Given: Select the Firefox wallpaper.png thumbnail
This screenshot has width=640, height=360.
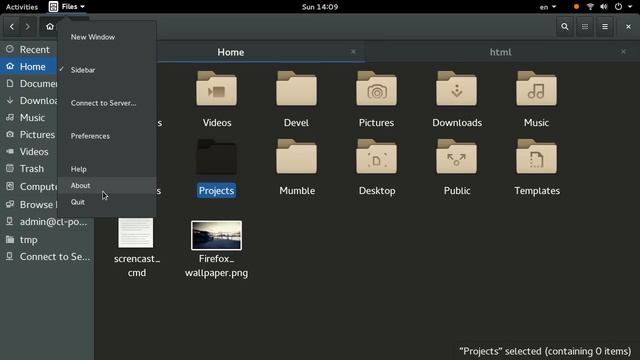Looking at the screenshot, I should tap(216, 236).
